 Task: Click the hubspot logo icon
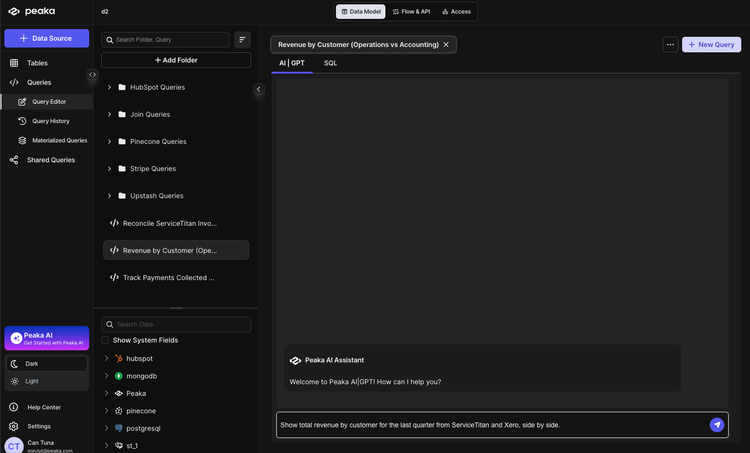pyautogui.click(x=119, y=358)
